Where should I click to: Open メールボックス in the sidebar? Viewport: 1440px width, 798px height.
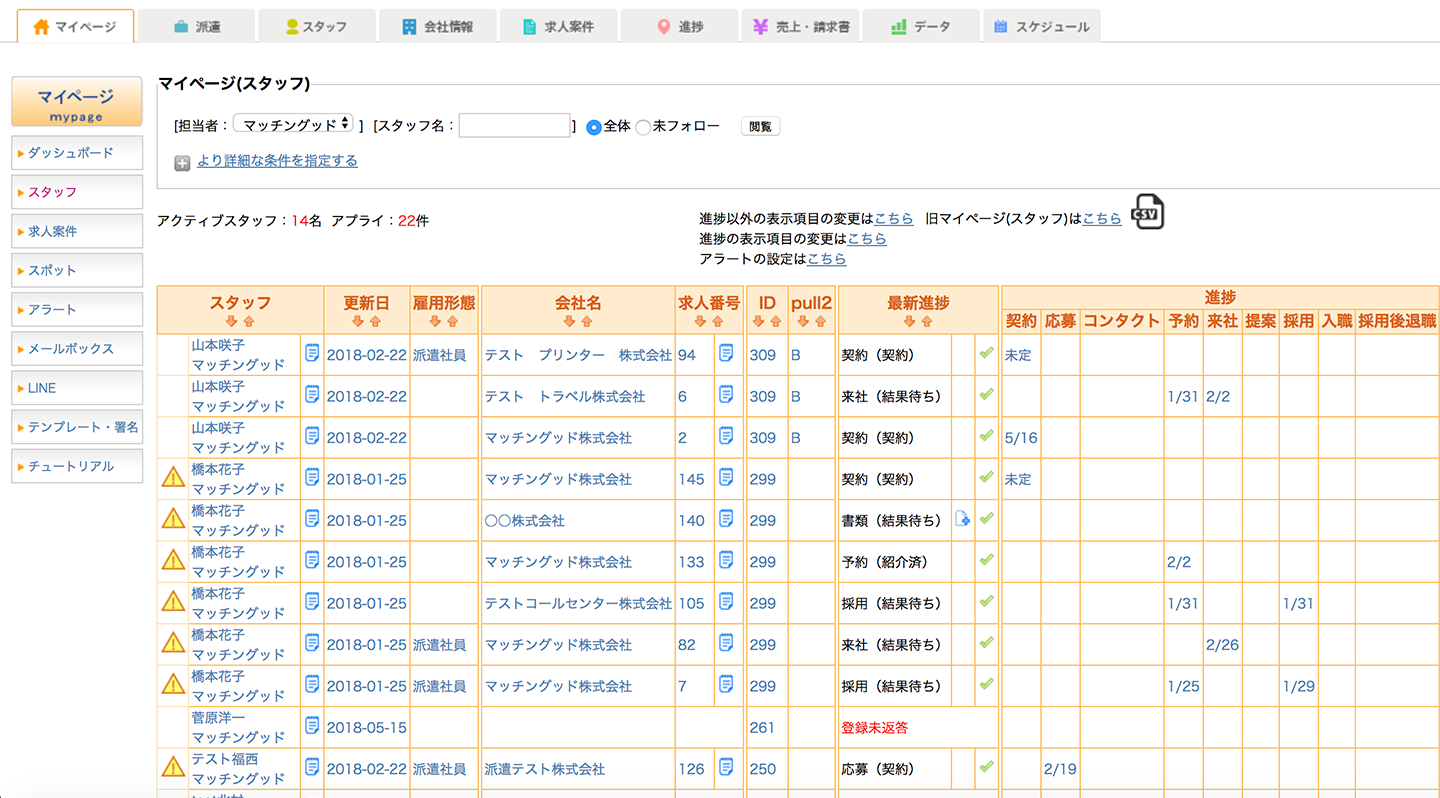(x=77, y=349)
